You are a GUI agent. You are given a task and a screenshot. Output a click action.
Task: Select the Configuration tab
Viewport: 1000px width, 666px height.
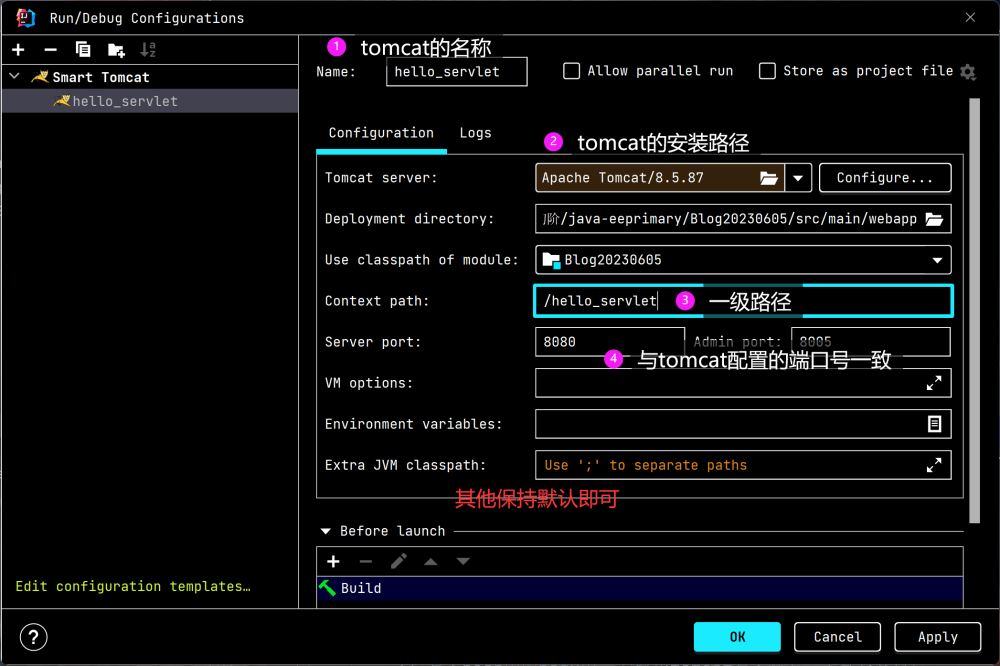click(x=381, y=133)
